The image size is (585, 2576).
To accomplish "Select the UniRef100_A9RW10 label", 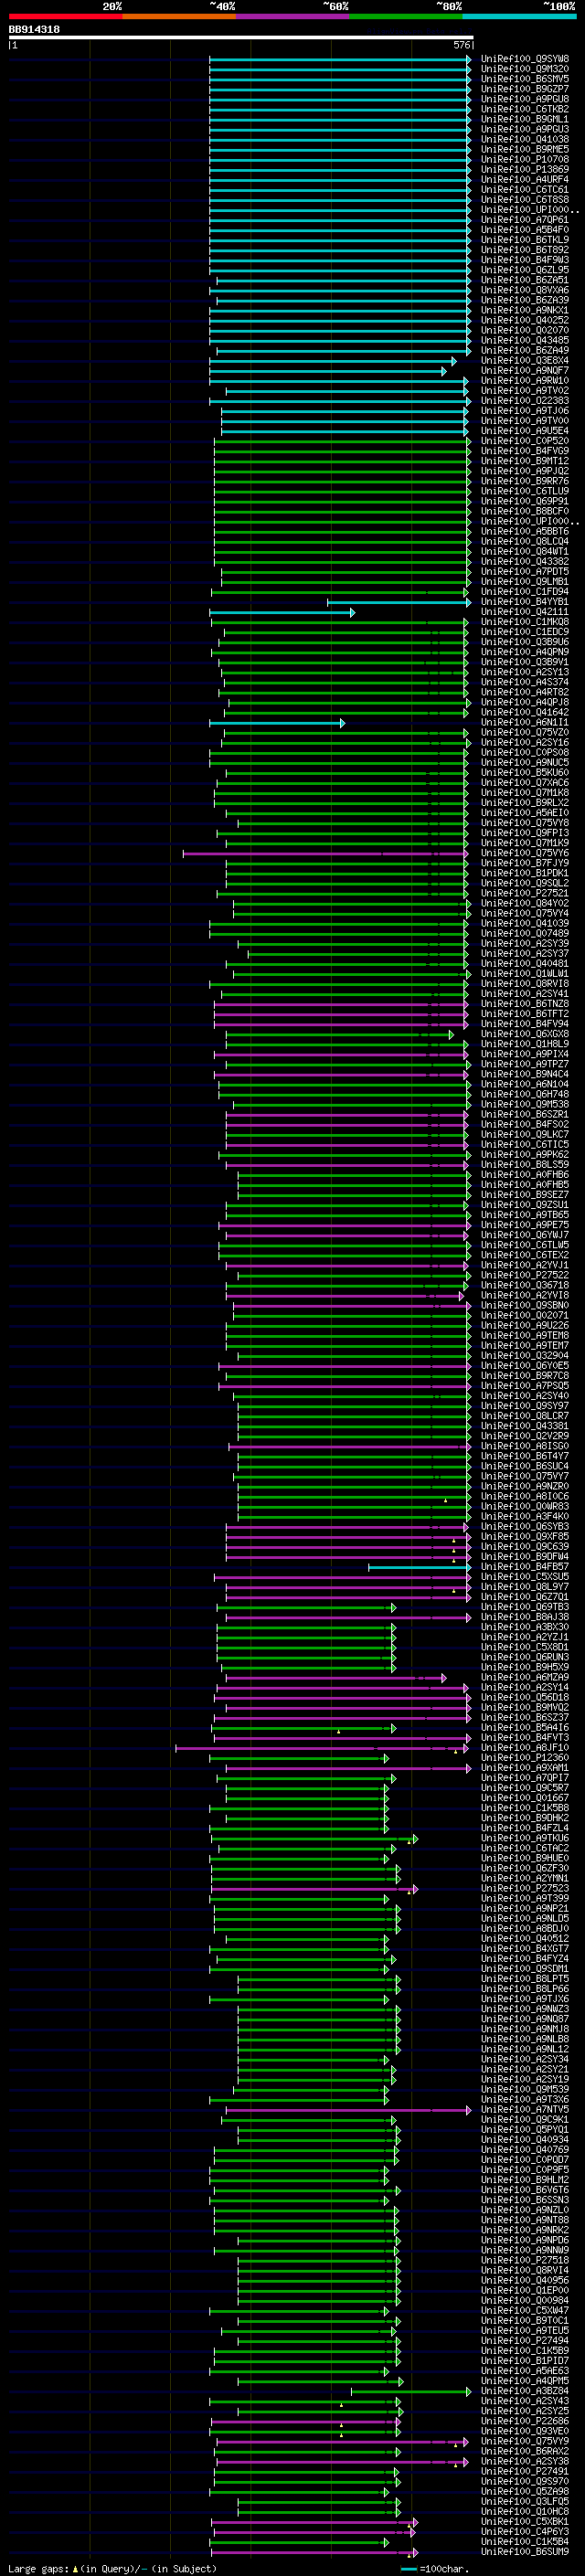I will pos(525,381).
